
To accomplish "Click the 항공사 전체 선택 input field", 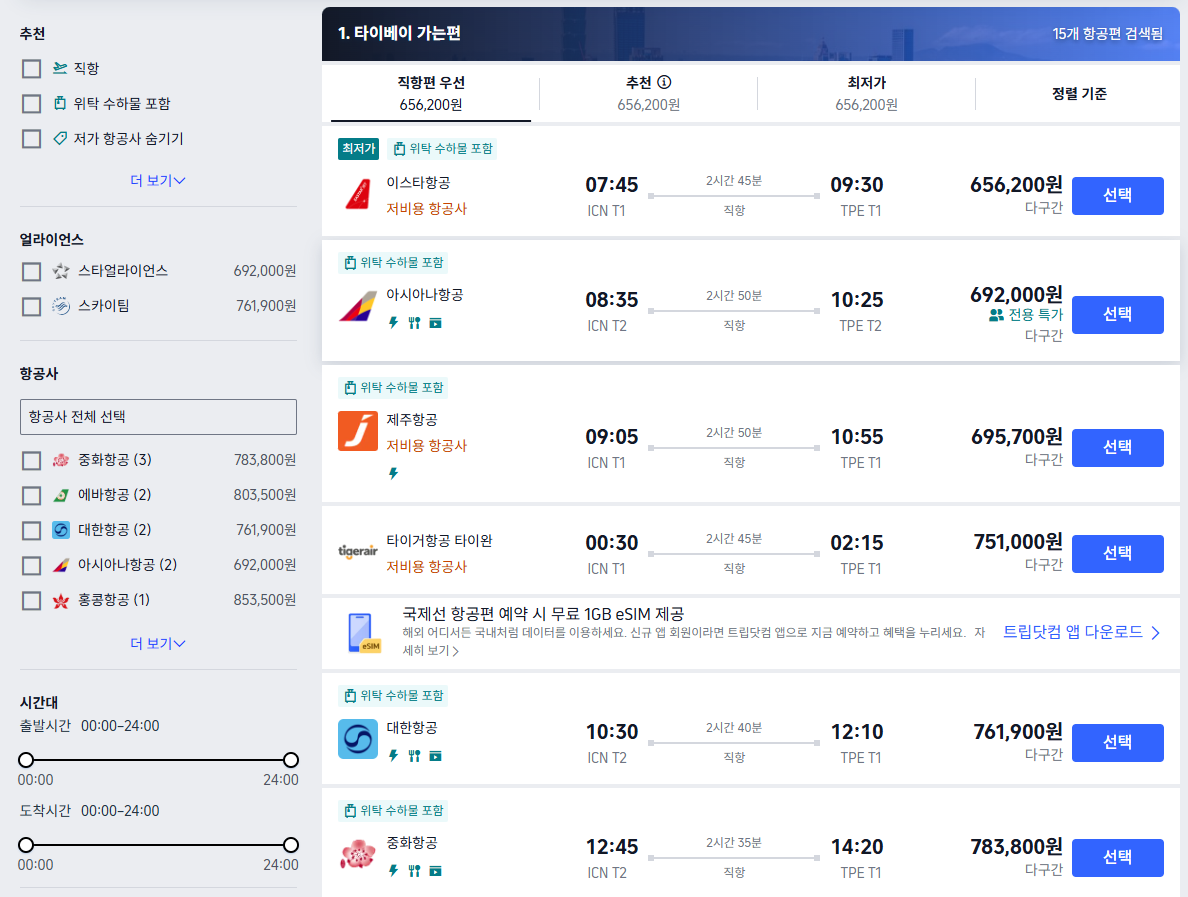I will click(158, 417).
